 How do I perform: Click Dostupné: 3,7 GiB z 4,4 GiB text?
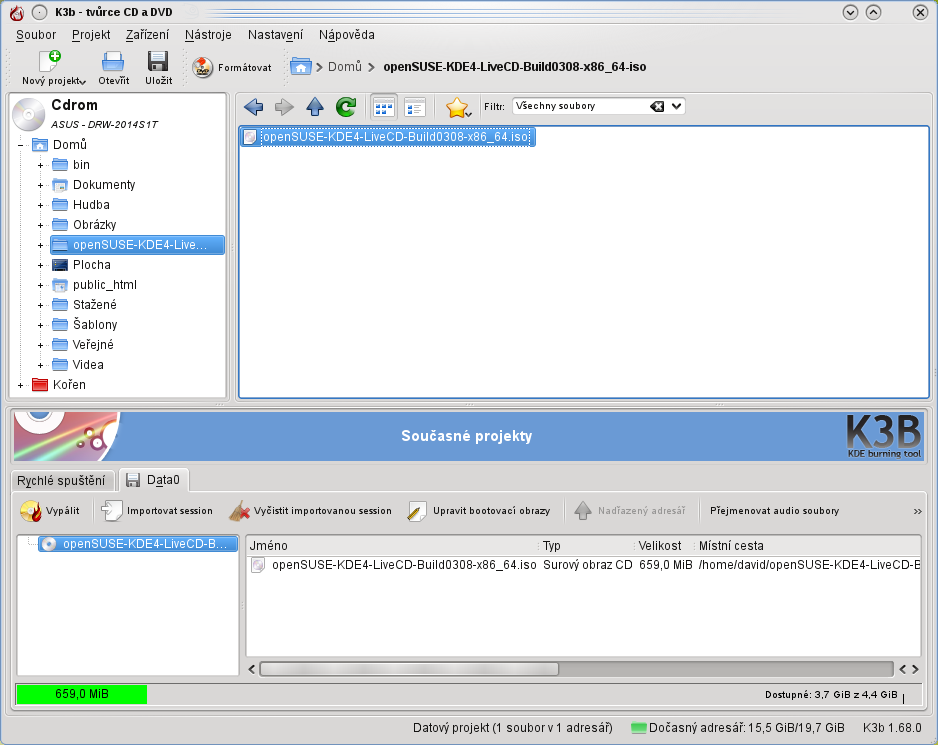(831, 695)
